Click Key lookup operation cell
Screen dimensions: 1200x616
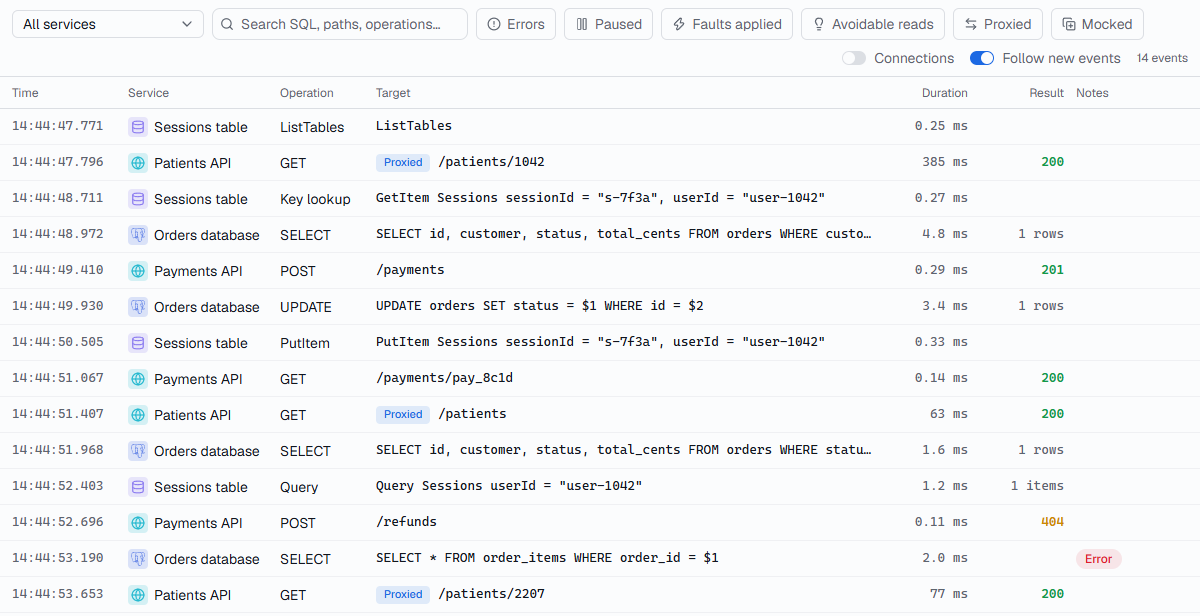(315, 199)
